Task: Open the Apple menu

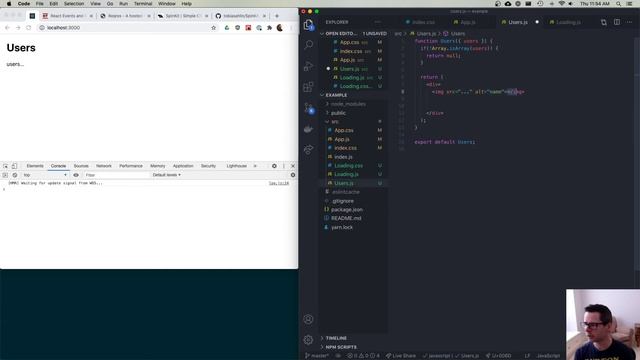Action: point(9,4)
